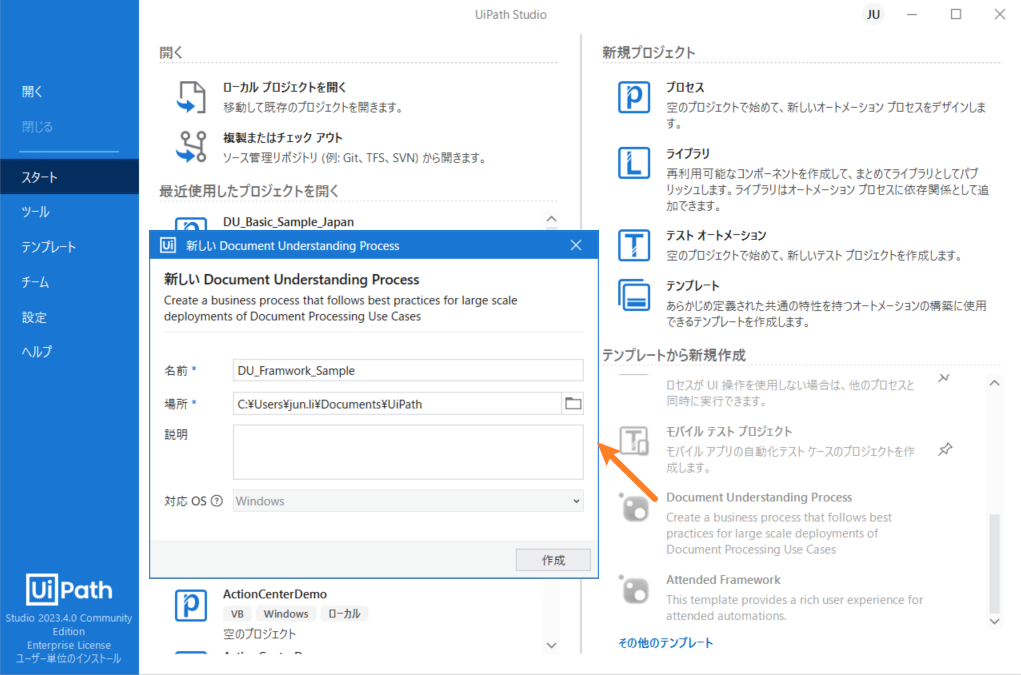Click recent projects list scroll-up arrow
1021x675 pixels.
(x=552, y=219)
